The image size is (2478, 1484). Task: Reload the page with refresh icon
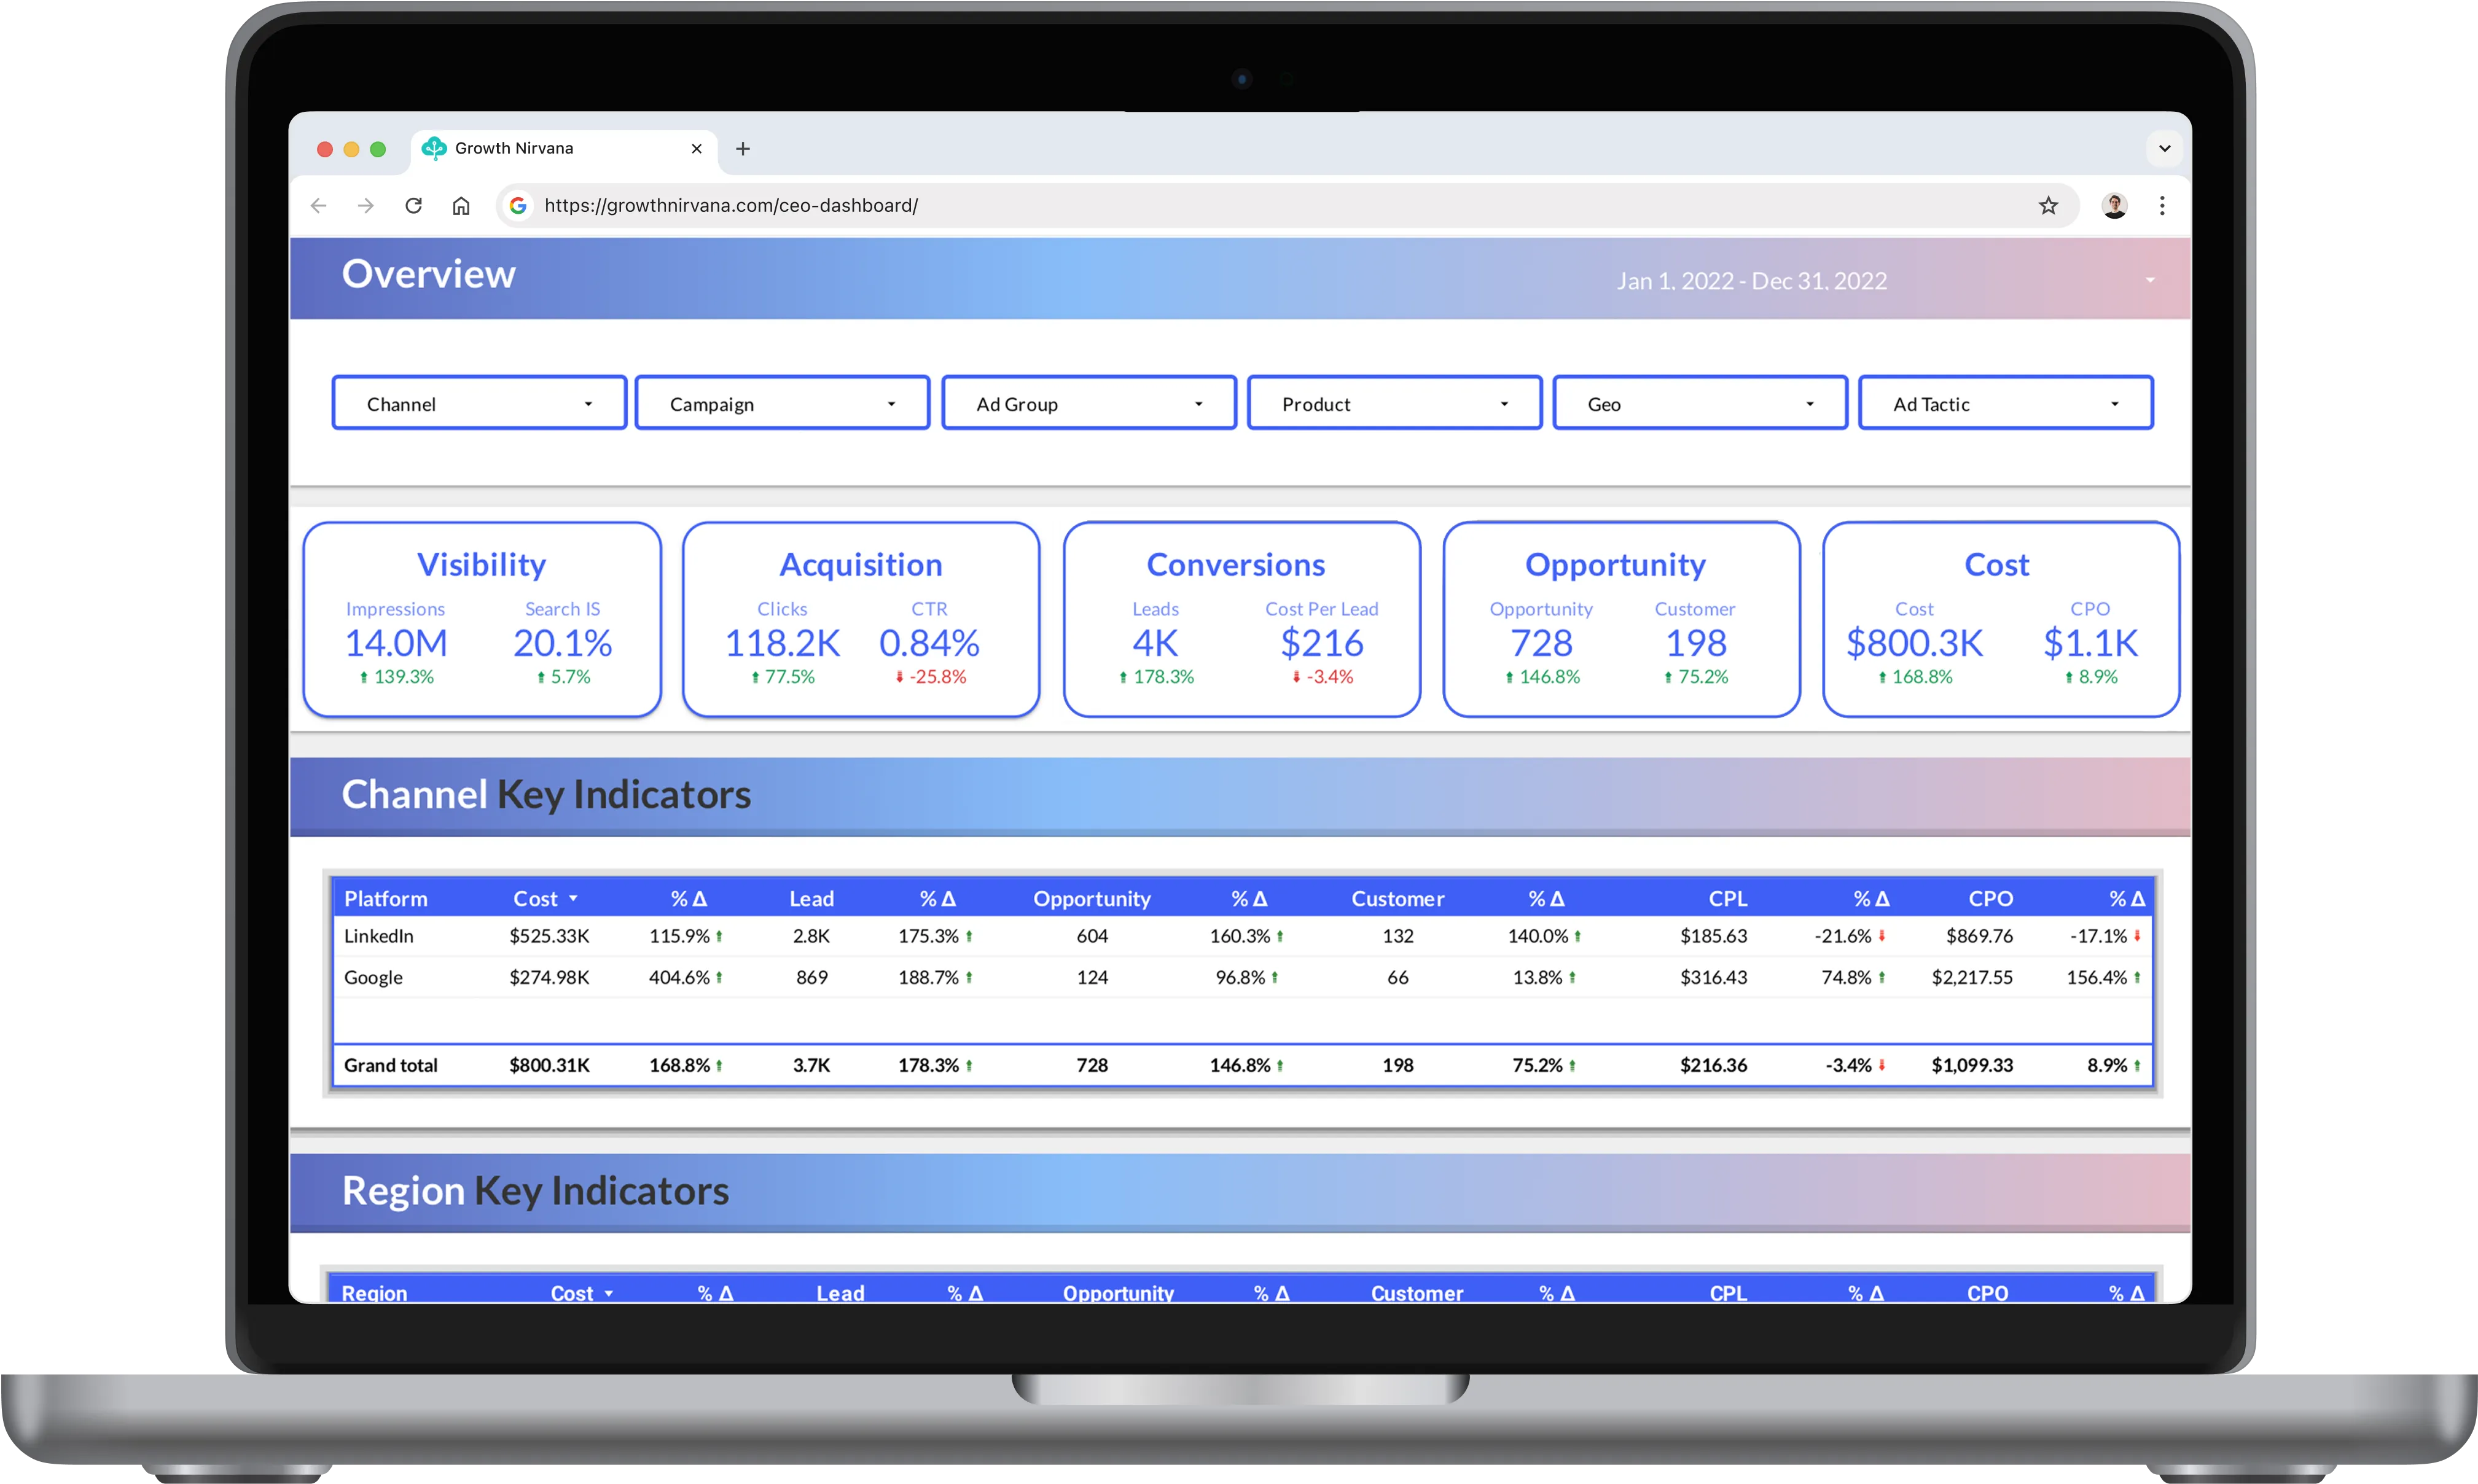click(413, 205)
